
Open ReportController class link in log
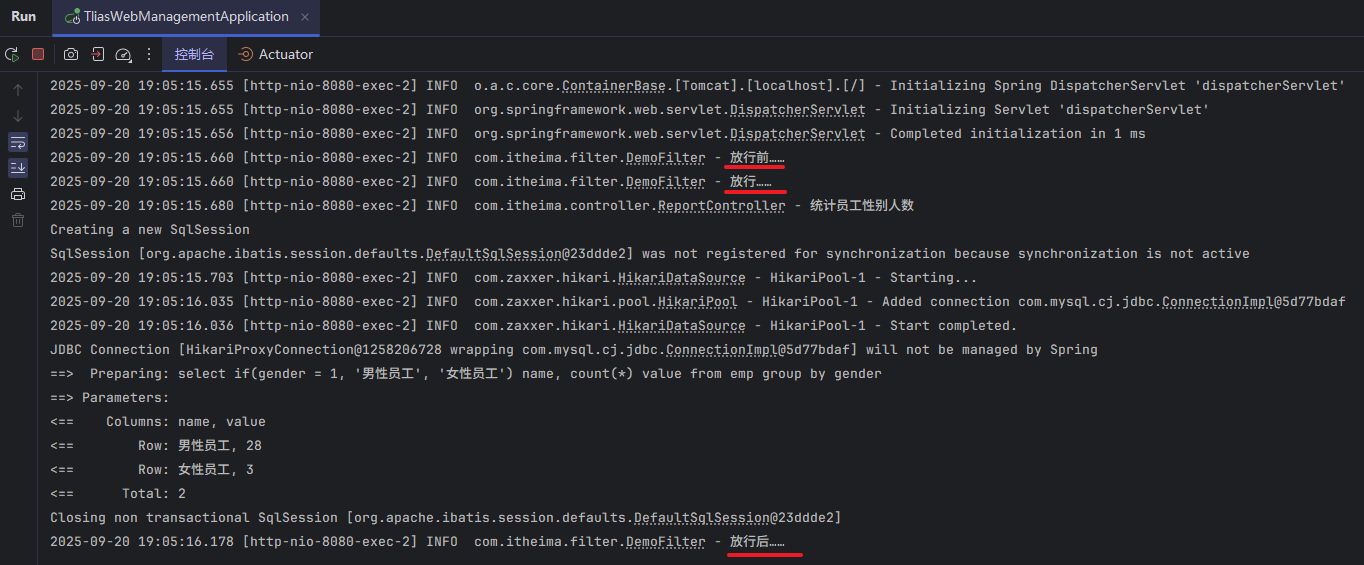click(x=721, y=206)
